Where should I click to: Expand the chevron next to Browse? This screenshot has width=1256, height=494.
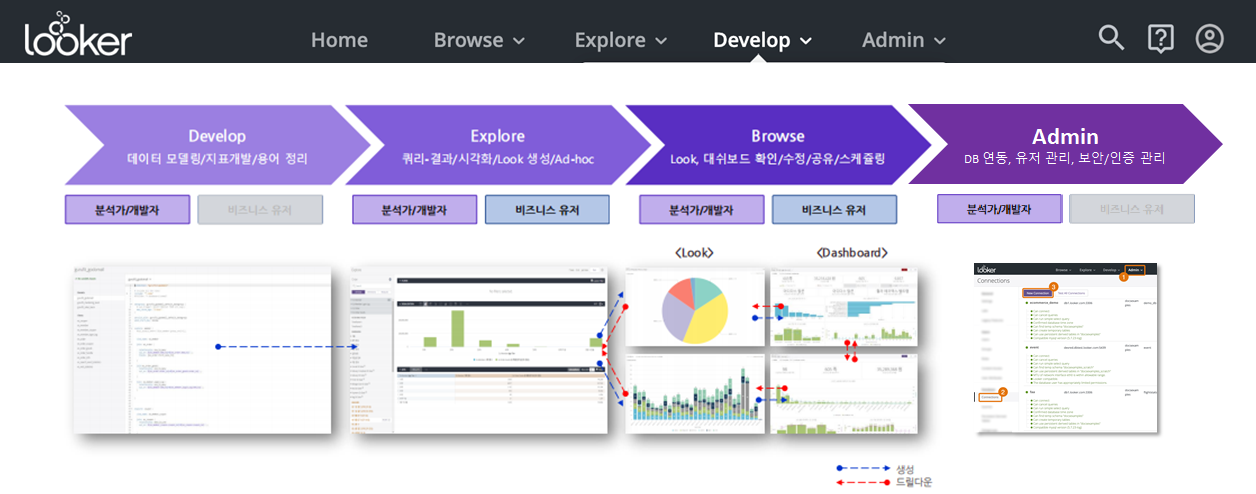coord(518,41)
